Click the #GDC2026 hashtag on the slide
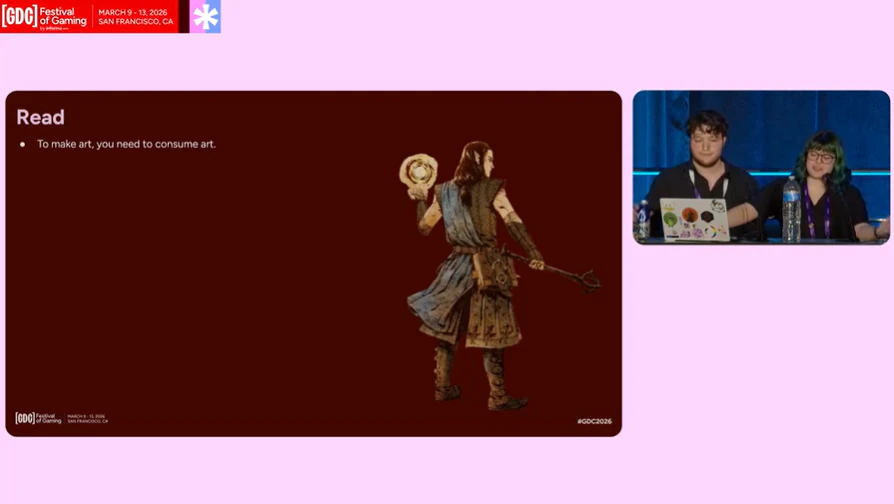Viewport: 894px width, 504px height. click(x=594, y=421)
